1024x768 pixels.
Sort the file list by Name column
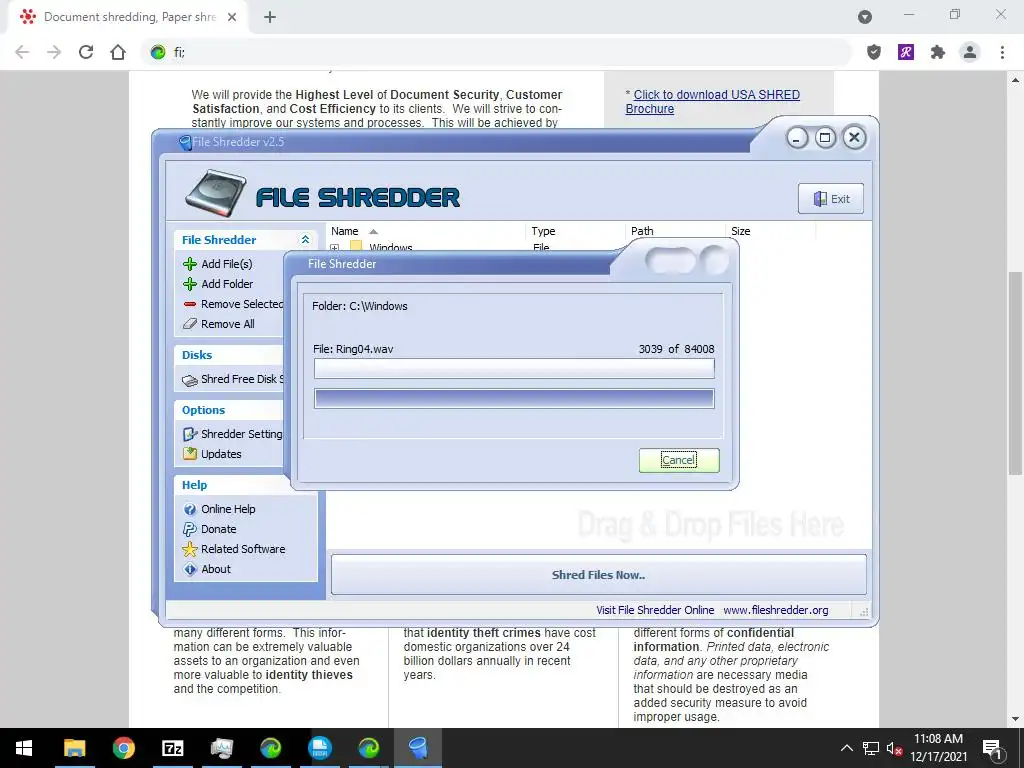[345, 231]
